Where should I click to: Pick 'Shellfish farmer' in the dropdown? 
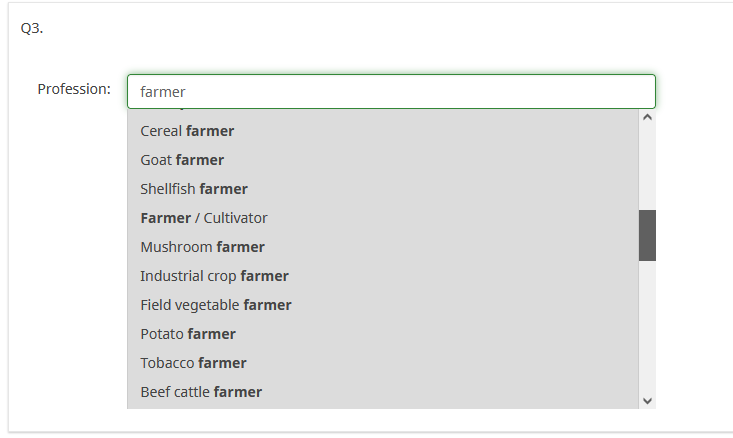[194, 189]
